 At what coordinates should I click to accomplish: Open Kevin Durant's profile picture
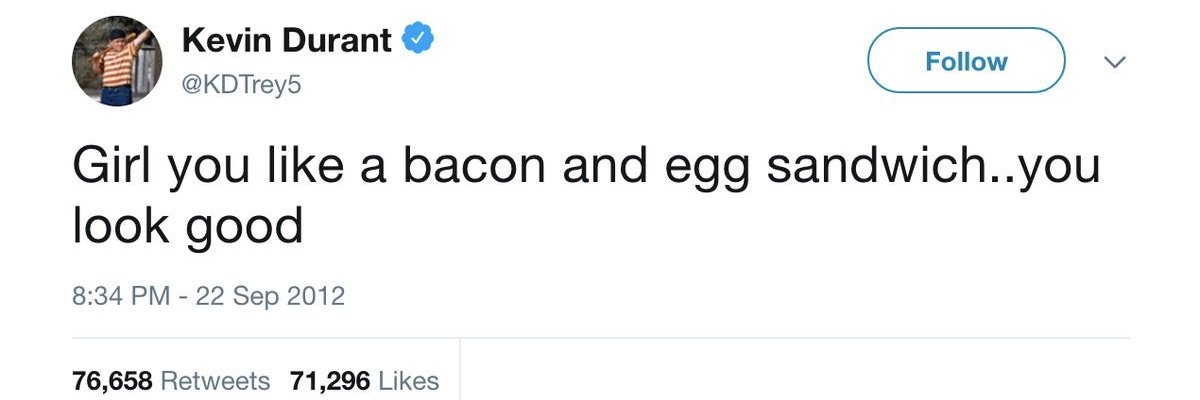tap(118, 62)
